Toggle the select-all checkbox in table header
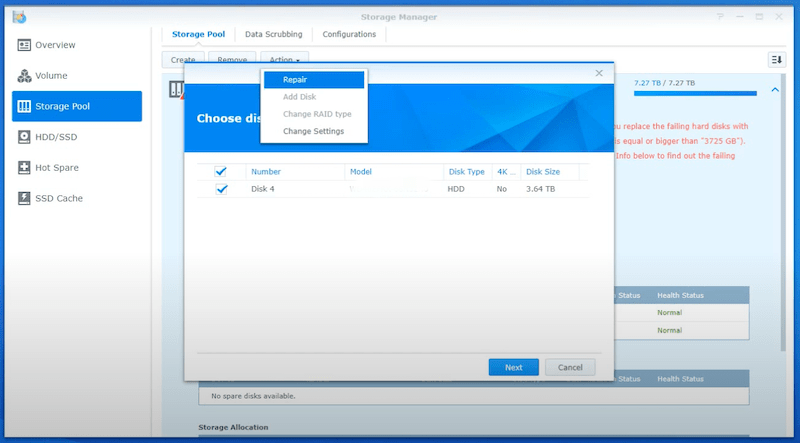 pyautogui.click(x=222, y=172)
